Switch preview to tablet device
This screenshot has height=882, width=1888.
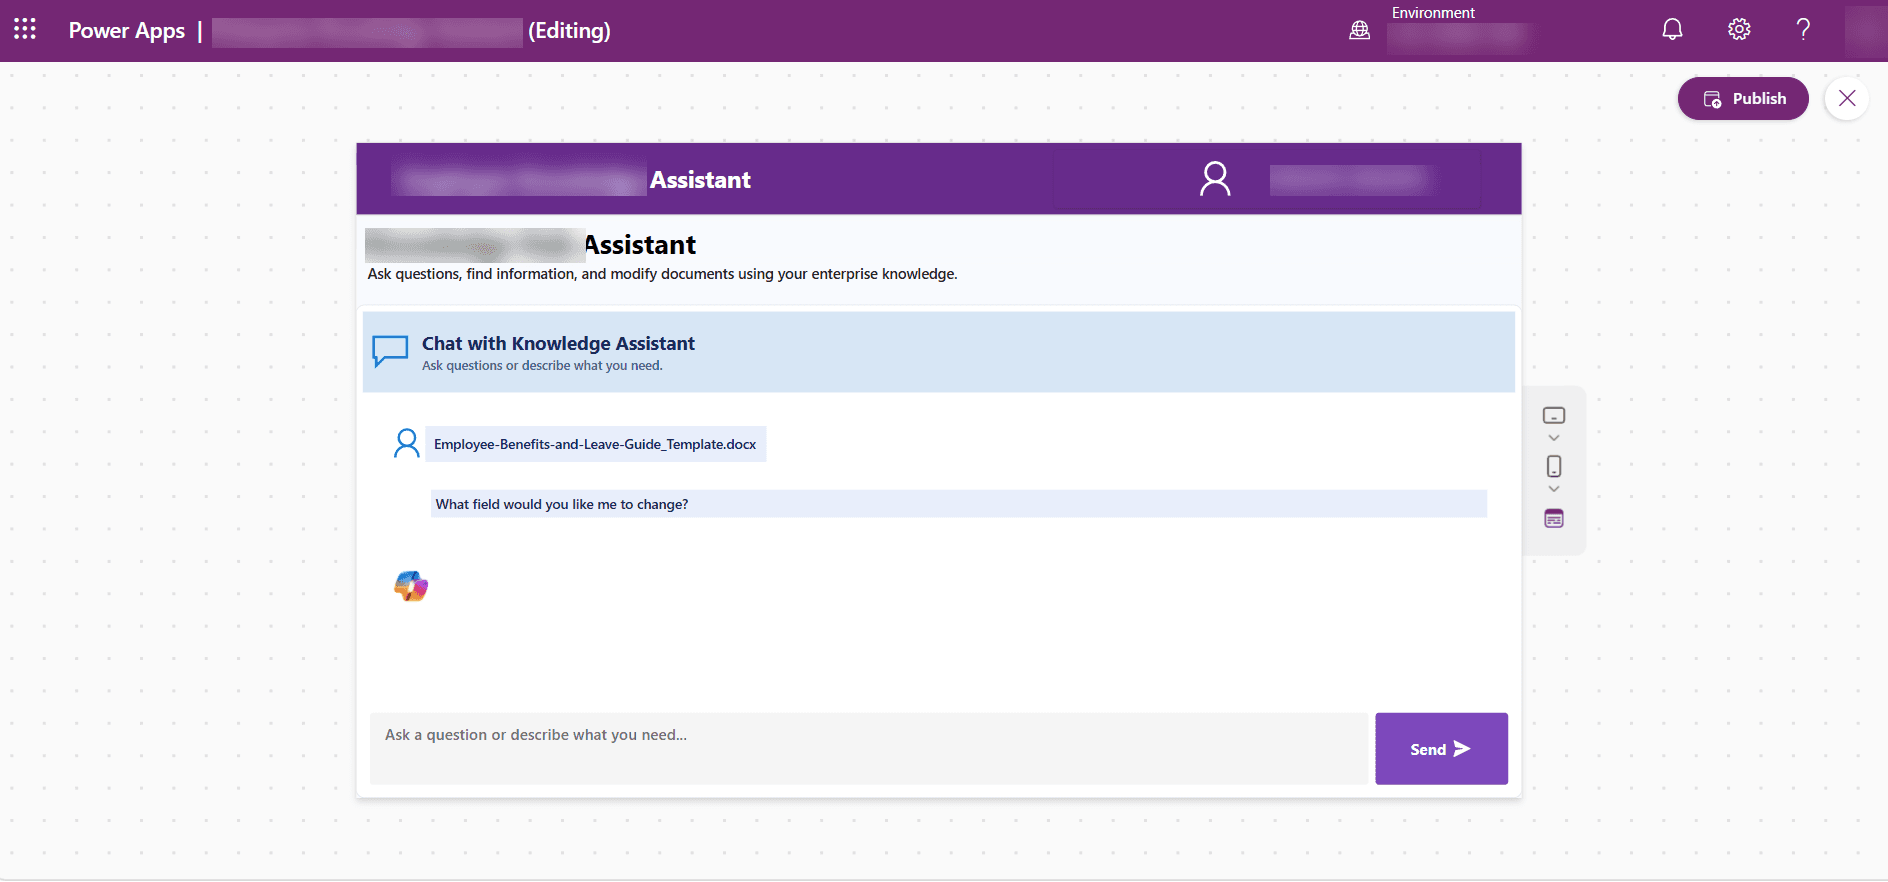(1554, 416)
